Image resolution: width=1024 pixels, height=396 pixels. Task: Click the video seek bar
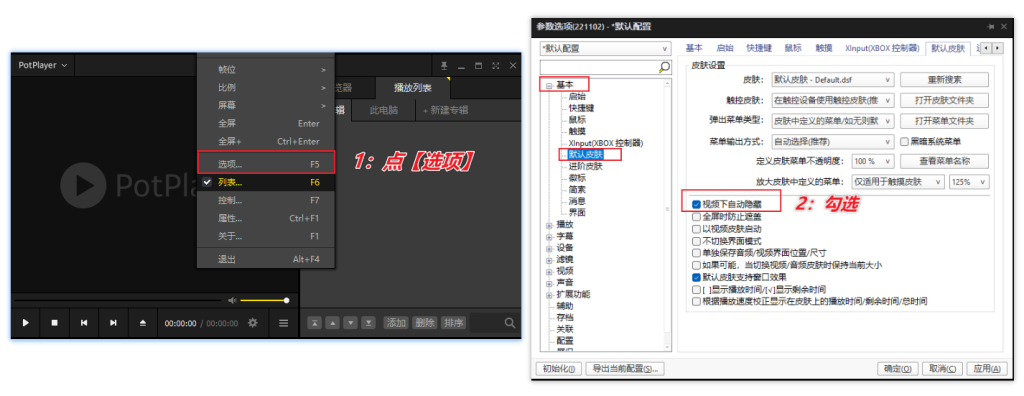tap(118, 301)
